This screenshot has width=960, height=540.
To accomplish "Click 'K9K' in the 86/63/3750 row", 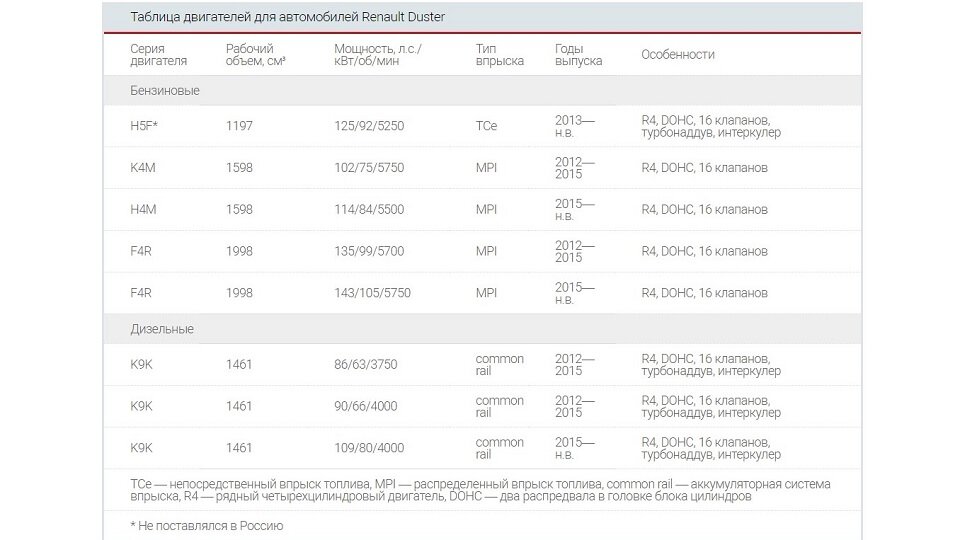I will (x=141, y=364).
